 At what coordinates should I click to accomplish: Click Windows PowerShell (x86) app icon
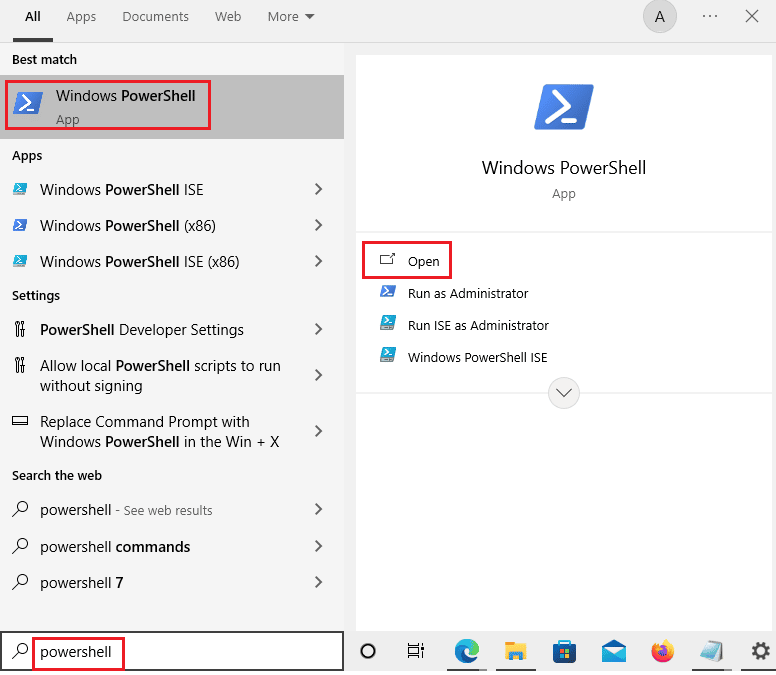20,226
